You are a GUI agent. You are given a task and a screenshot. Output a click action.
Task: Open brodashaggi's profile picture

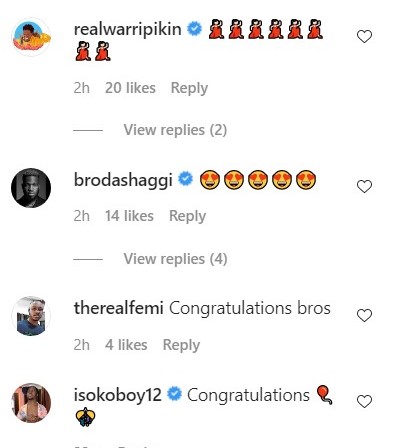[x=31, y=188]
